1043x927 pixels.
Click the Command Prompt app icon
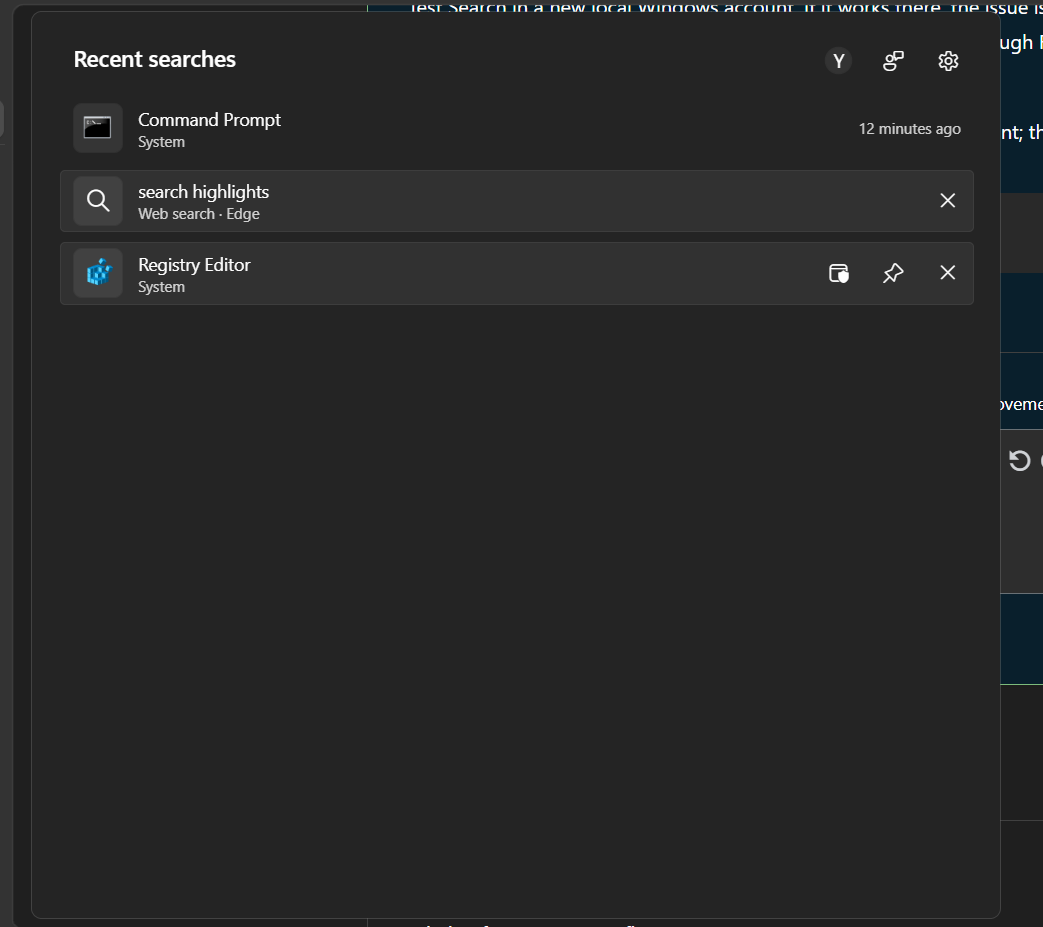[98, 128]
